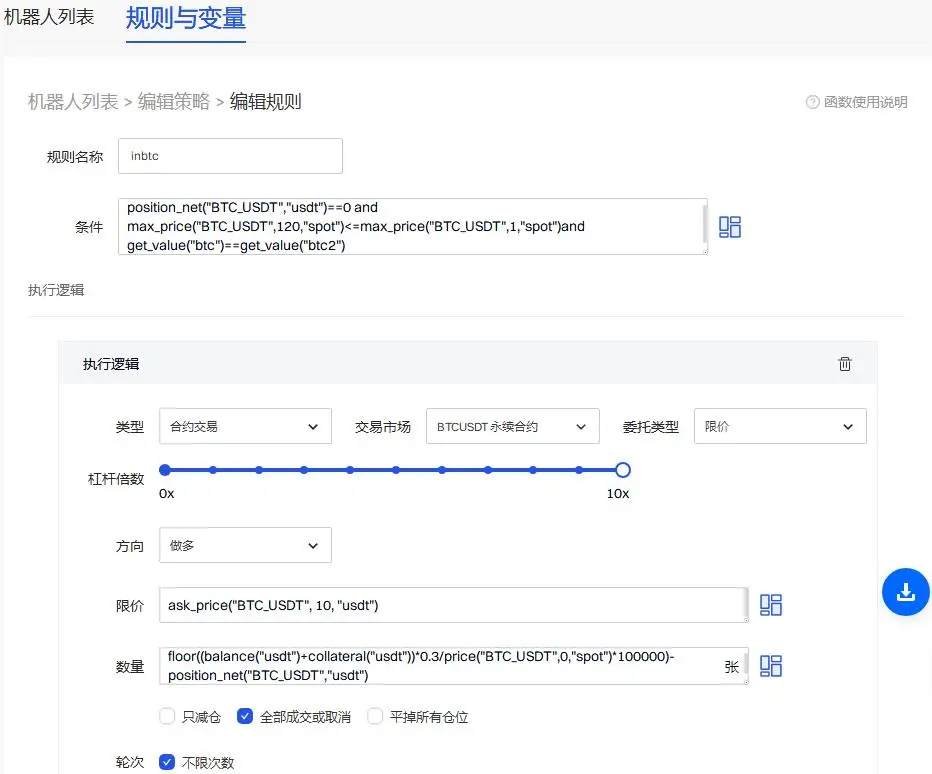
Task: Open the 类型 dropdown showing 合约交易
Action: point(245,426)
